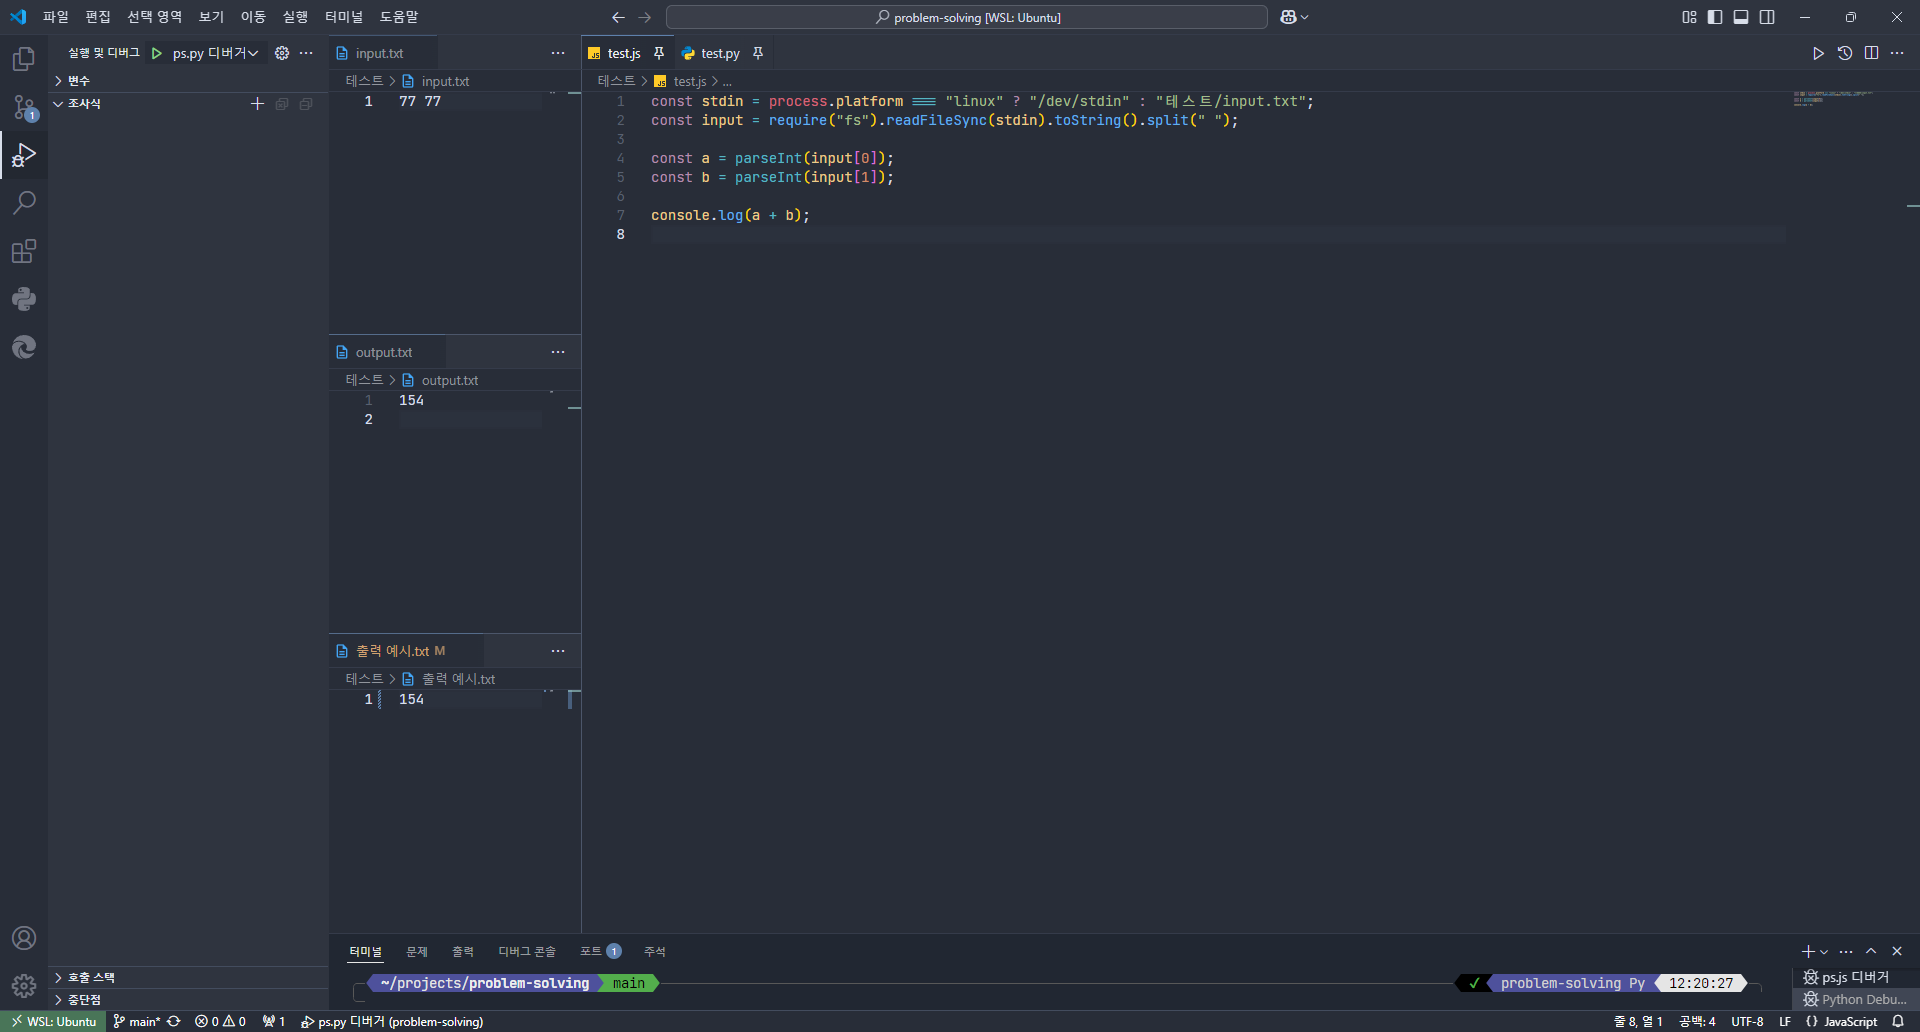Click the main* branch in status bar

point(136,1021)
